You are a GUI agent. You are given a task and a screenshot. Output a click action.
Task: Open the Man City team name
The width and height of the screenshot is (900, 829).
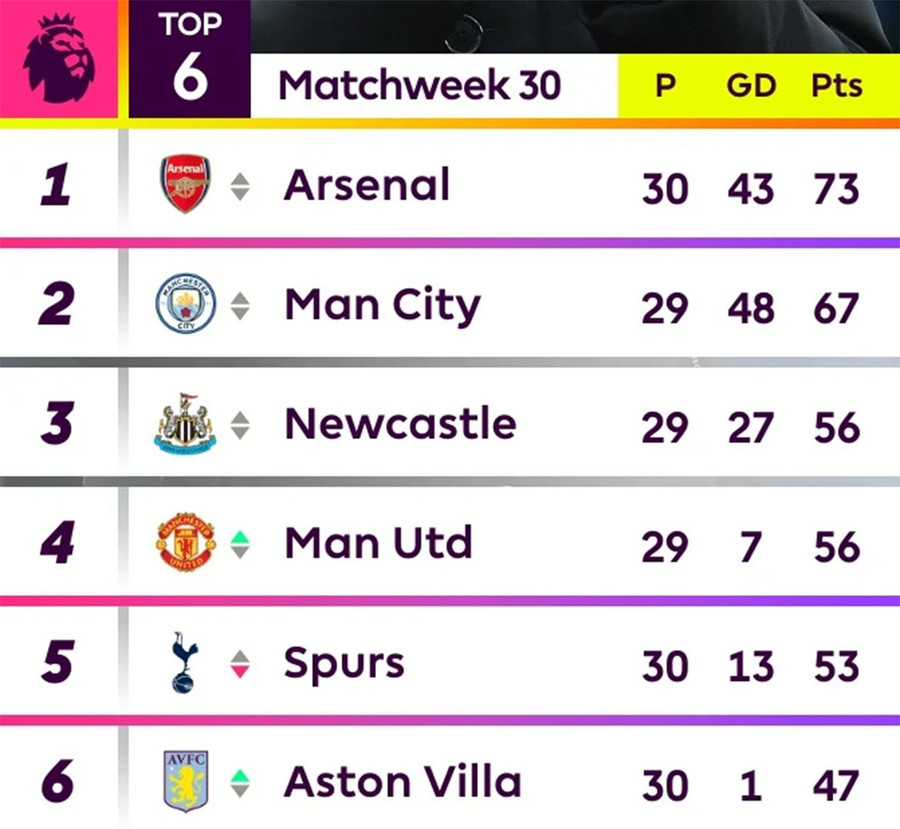(x=382, y=306)
